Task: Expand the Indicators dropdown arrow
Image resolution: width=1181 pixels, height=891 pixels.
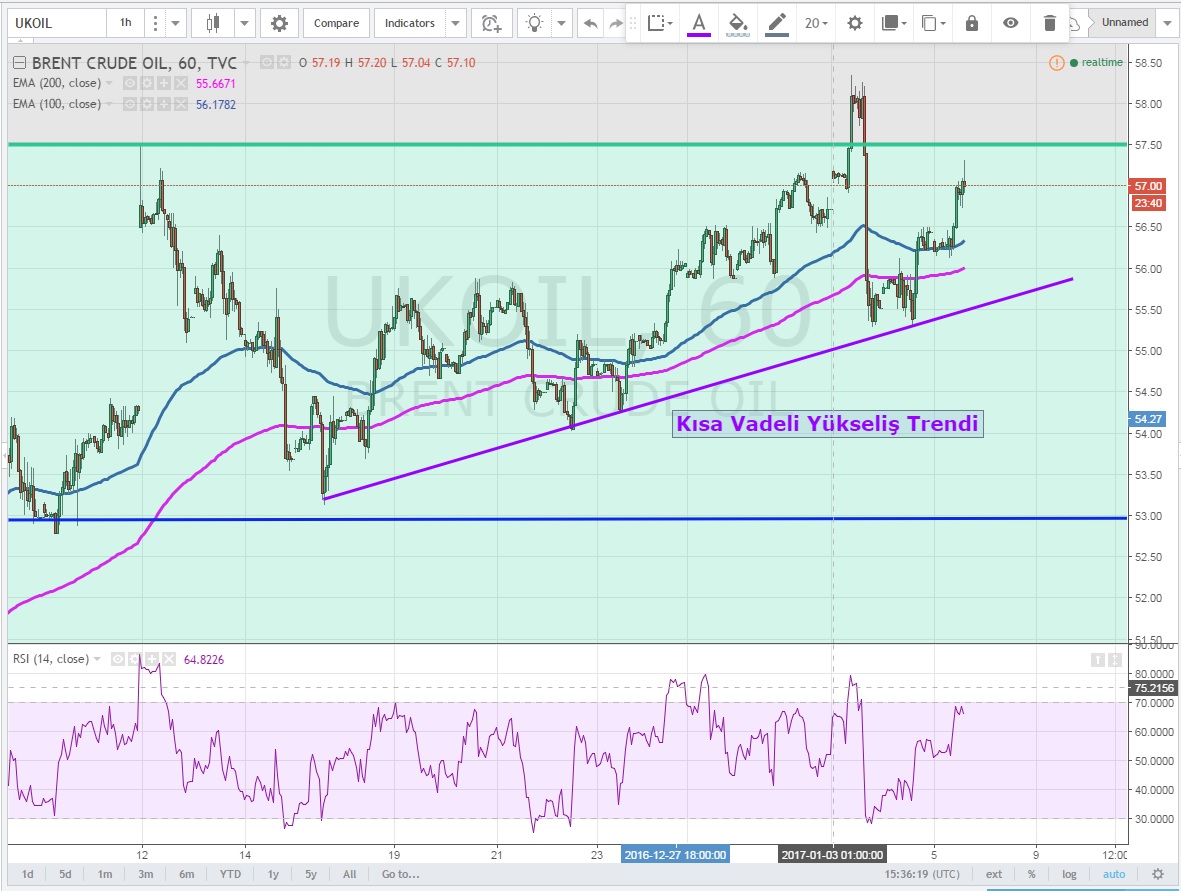Action: [456, 23]
